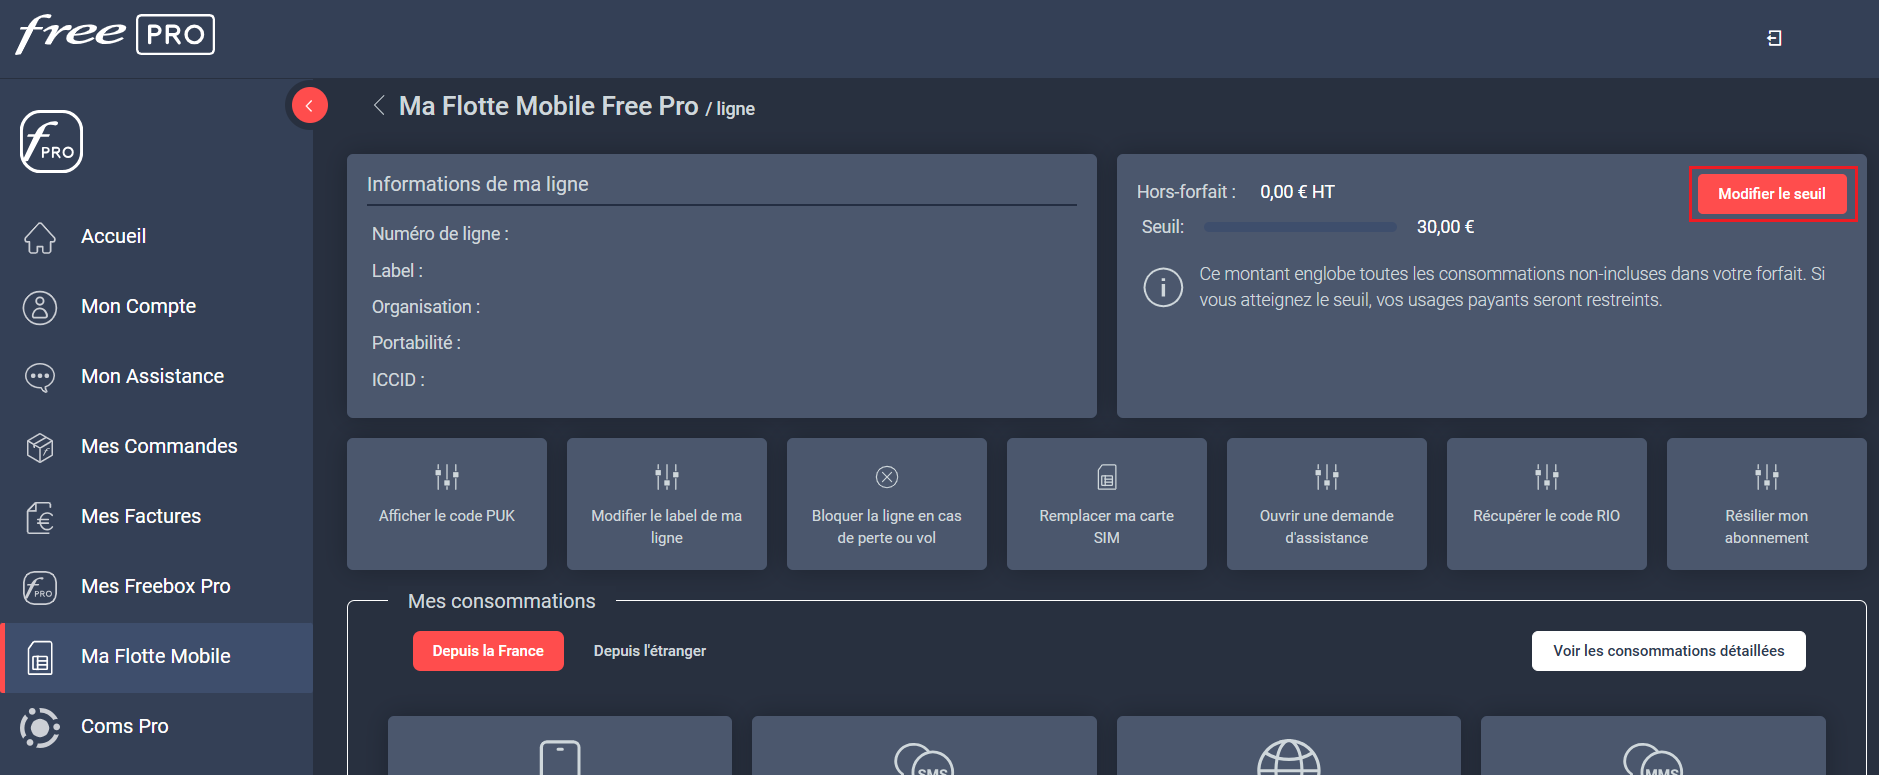
Task: Click the Coms Pro icon
Action: (x=40, y=727)
